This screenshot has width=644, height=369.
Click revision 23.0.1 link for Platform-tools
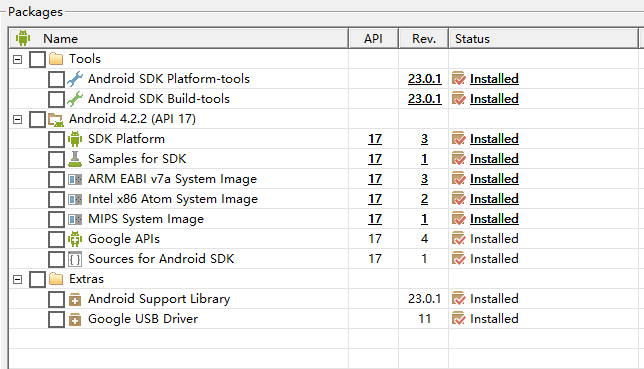(425, 78)
